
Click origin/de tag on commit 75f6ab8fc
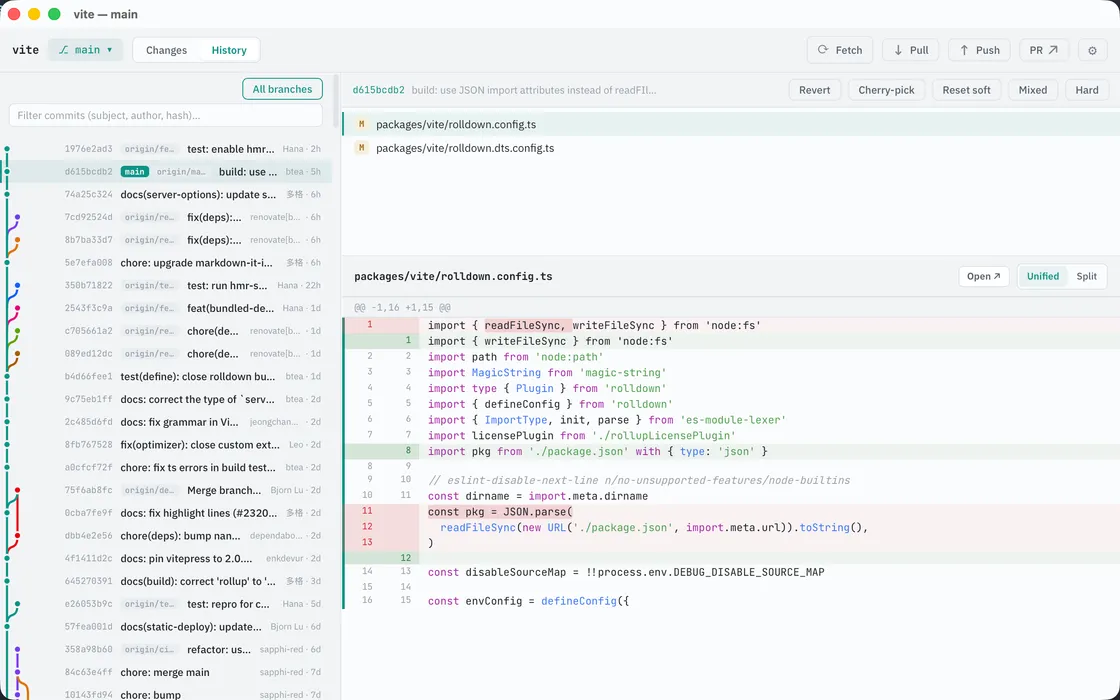149,490
